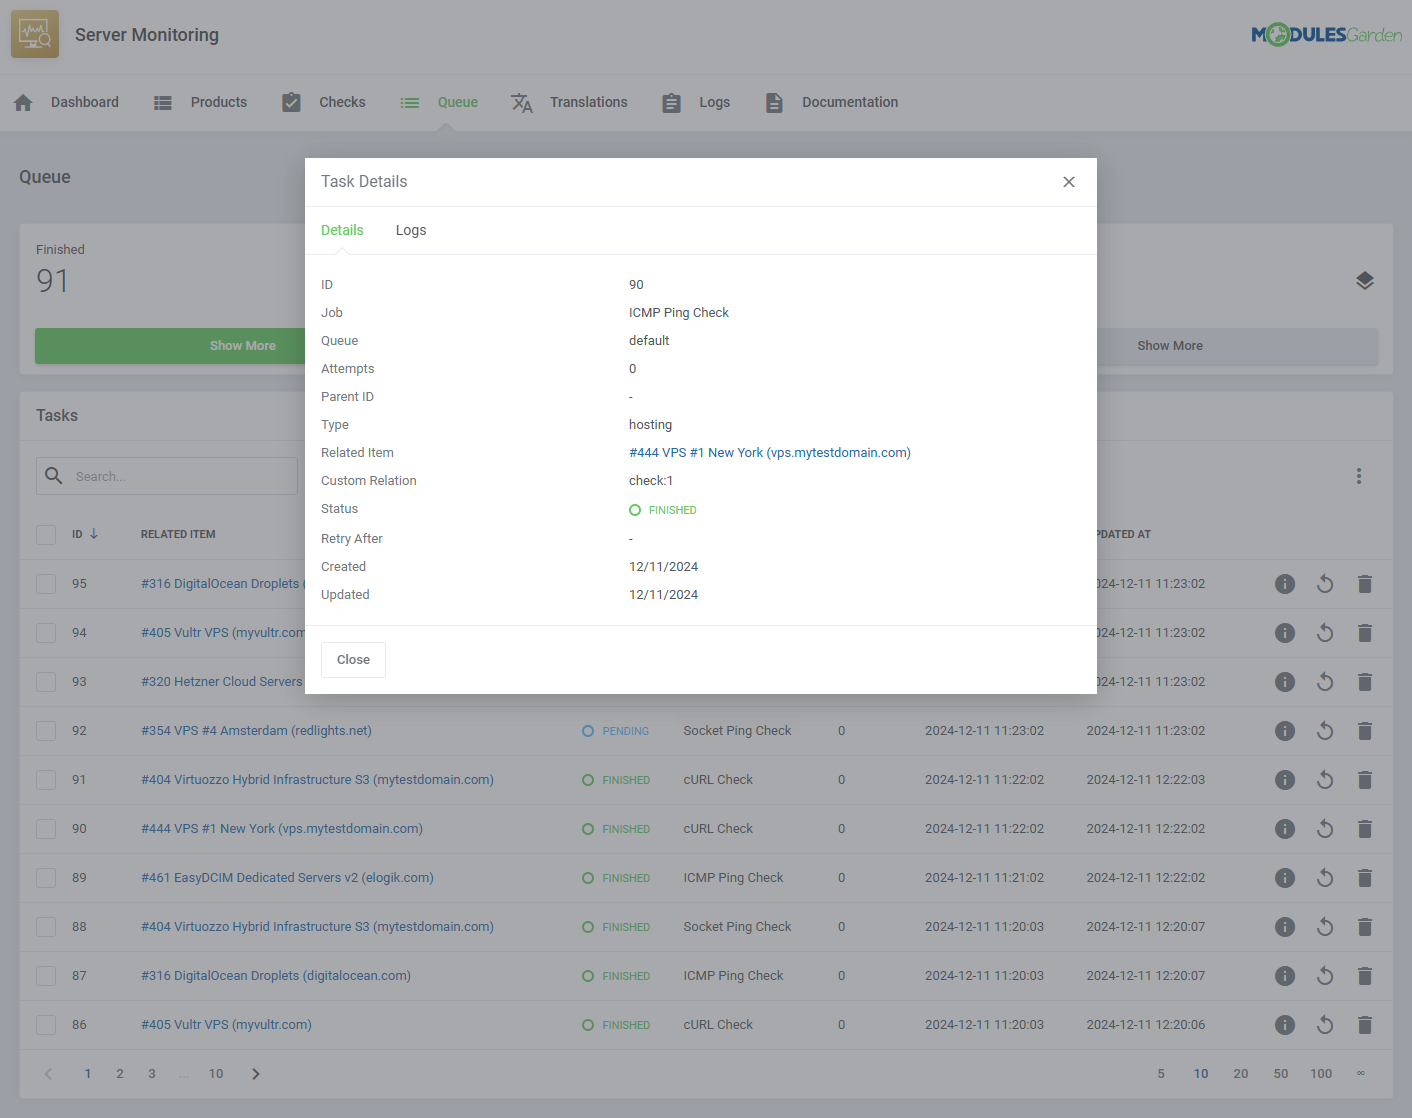Toggle the ID column sort arrow
Screen dimensions: 1412x1118
[x=95, y=533]
